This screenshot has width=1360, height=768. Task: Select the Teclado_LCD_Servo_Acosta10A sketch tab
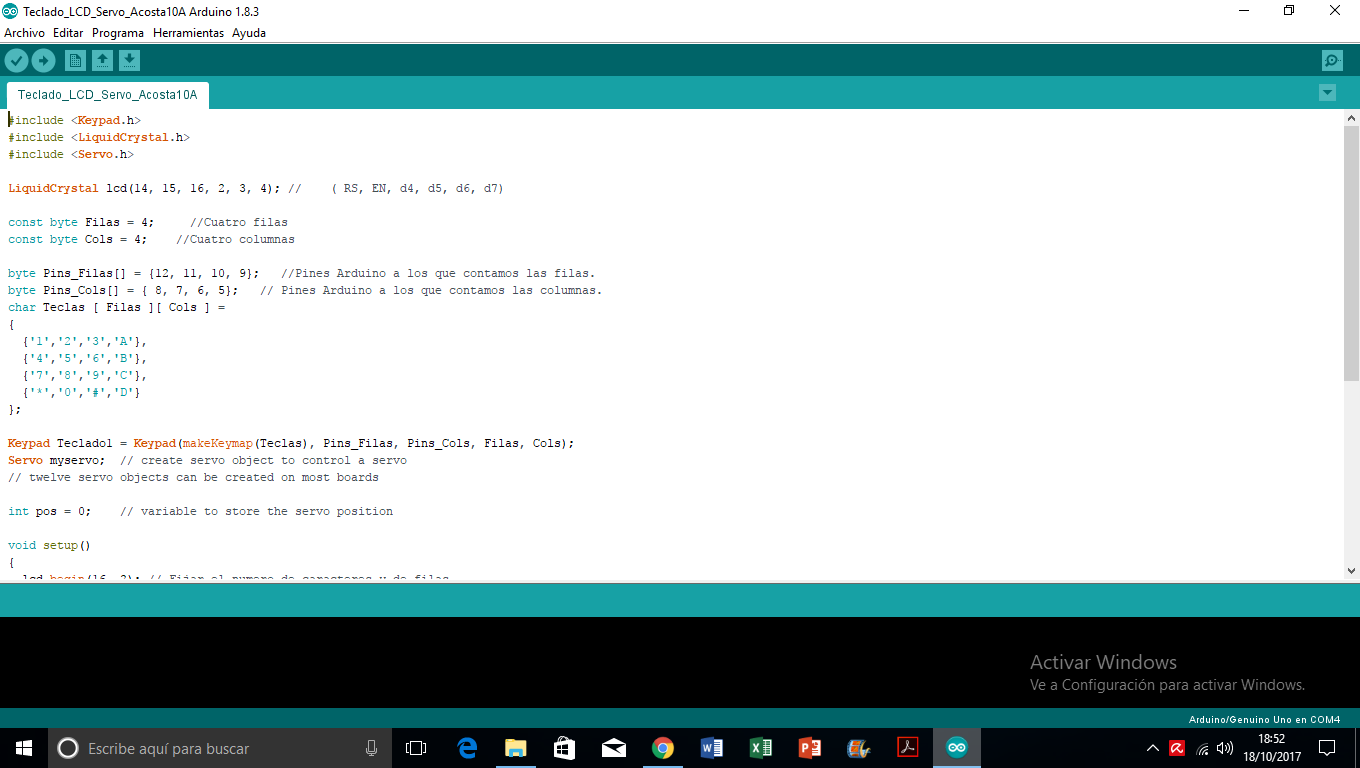pyautogui.click(x=107, y=96)
